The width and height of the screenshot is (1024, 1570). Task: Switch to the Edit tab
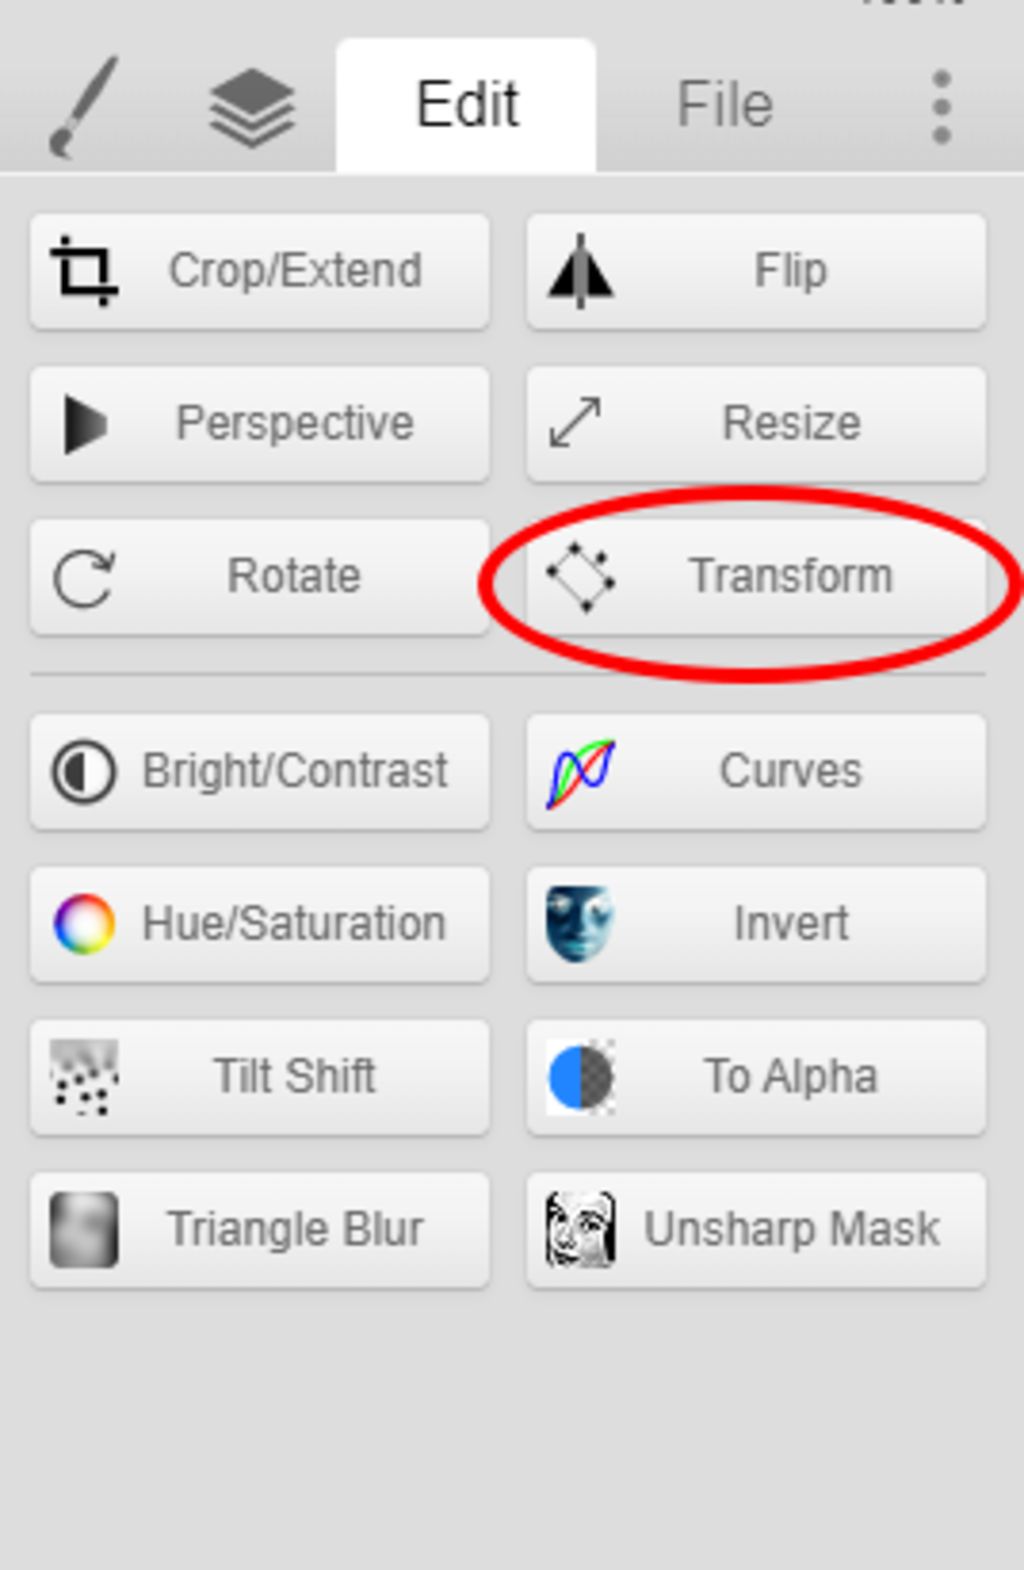pos(466,106)
